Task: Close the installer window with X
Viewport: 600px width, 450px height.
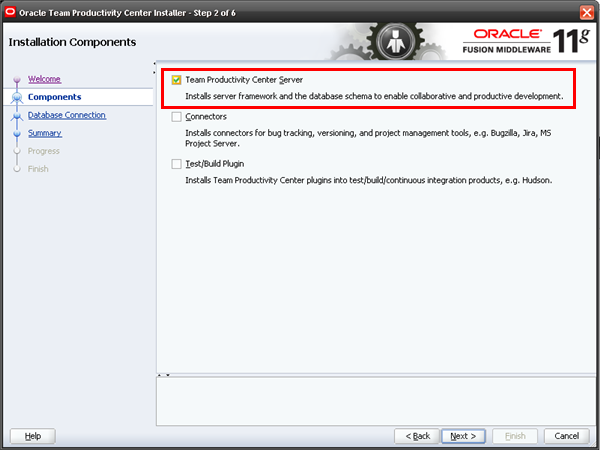Action: click(587, 13)
